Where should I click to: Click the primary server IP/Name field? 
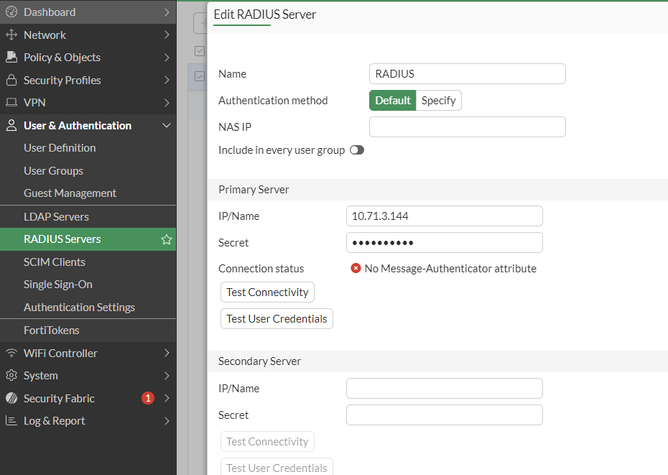444,216
